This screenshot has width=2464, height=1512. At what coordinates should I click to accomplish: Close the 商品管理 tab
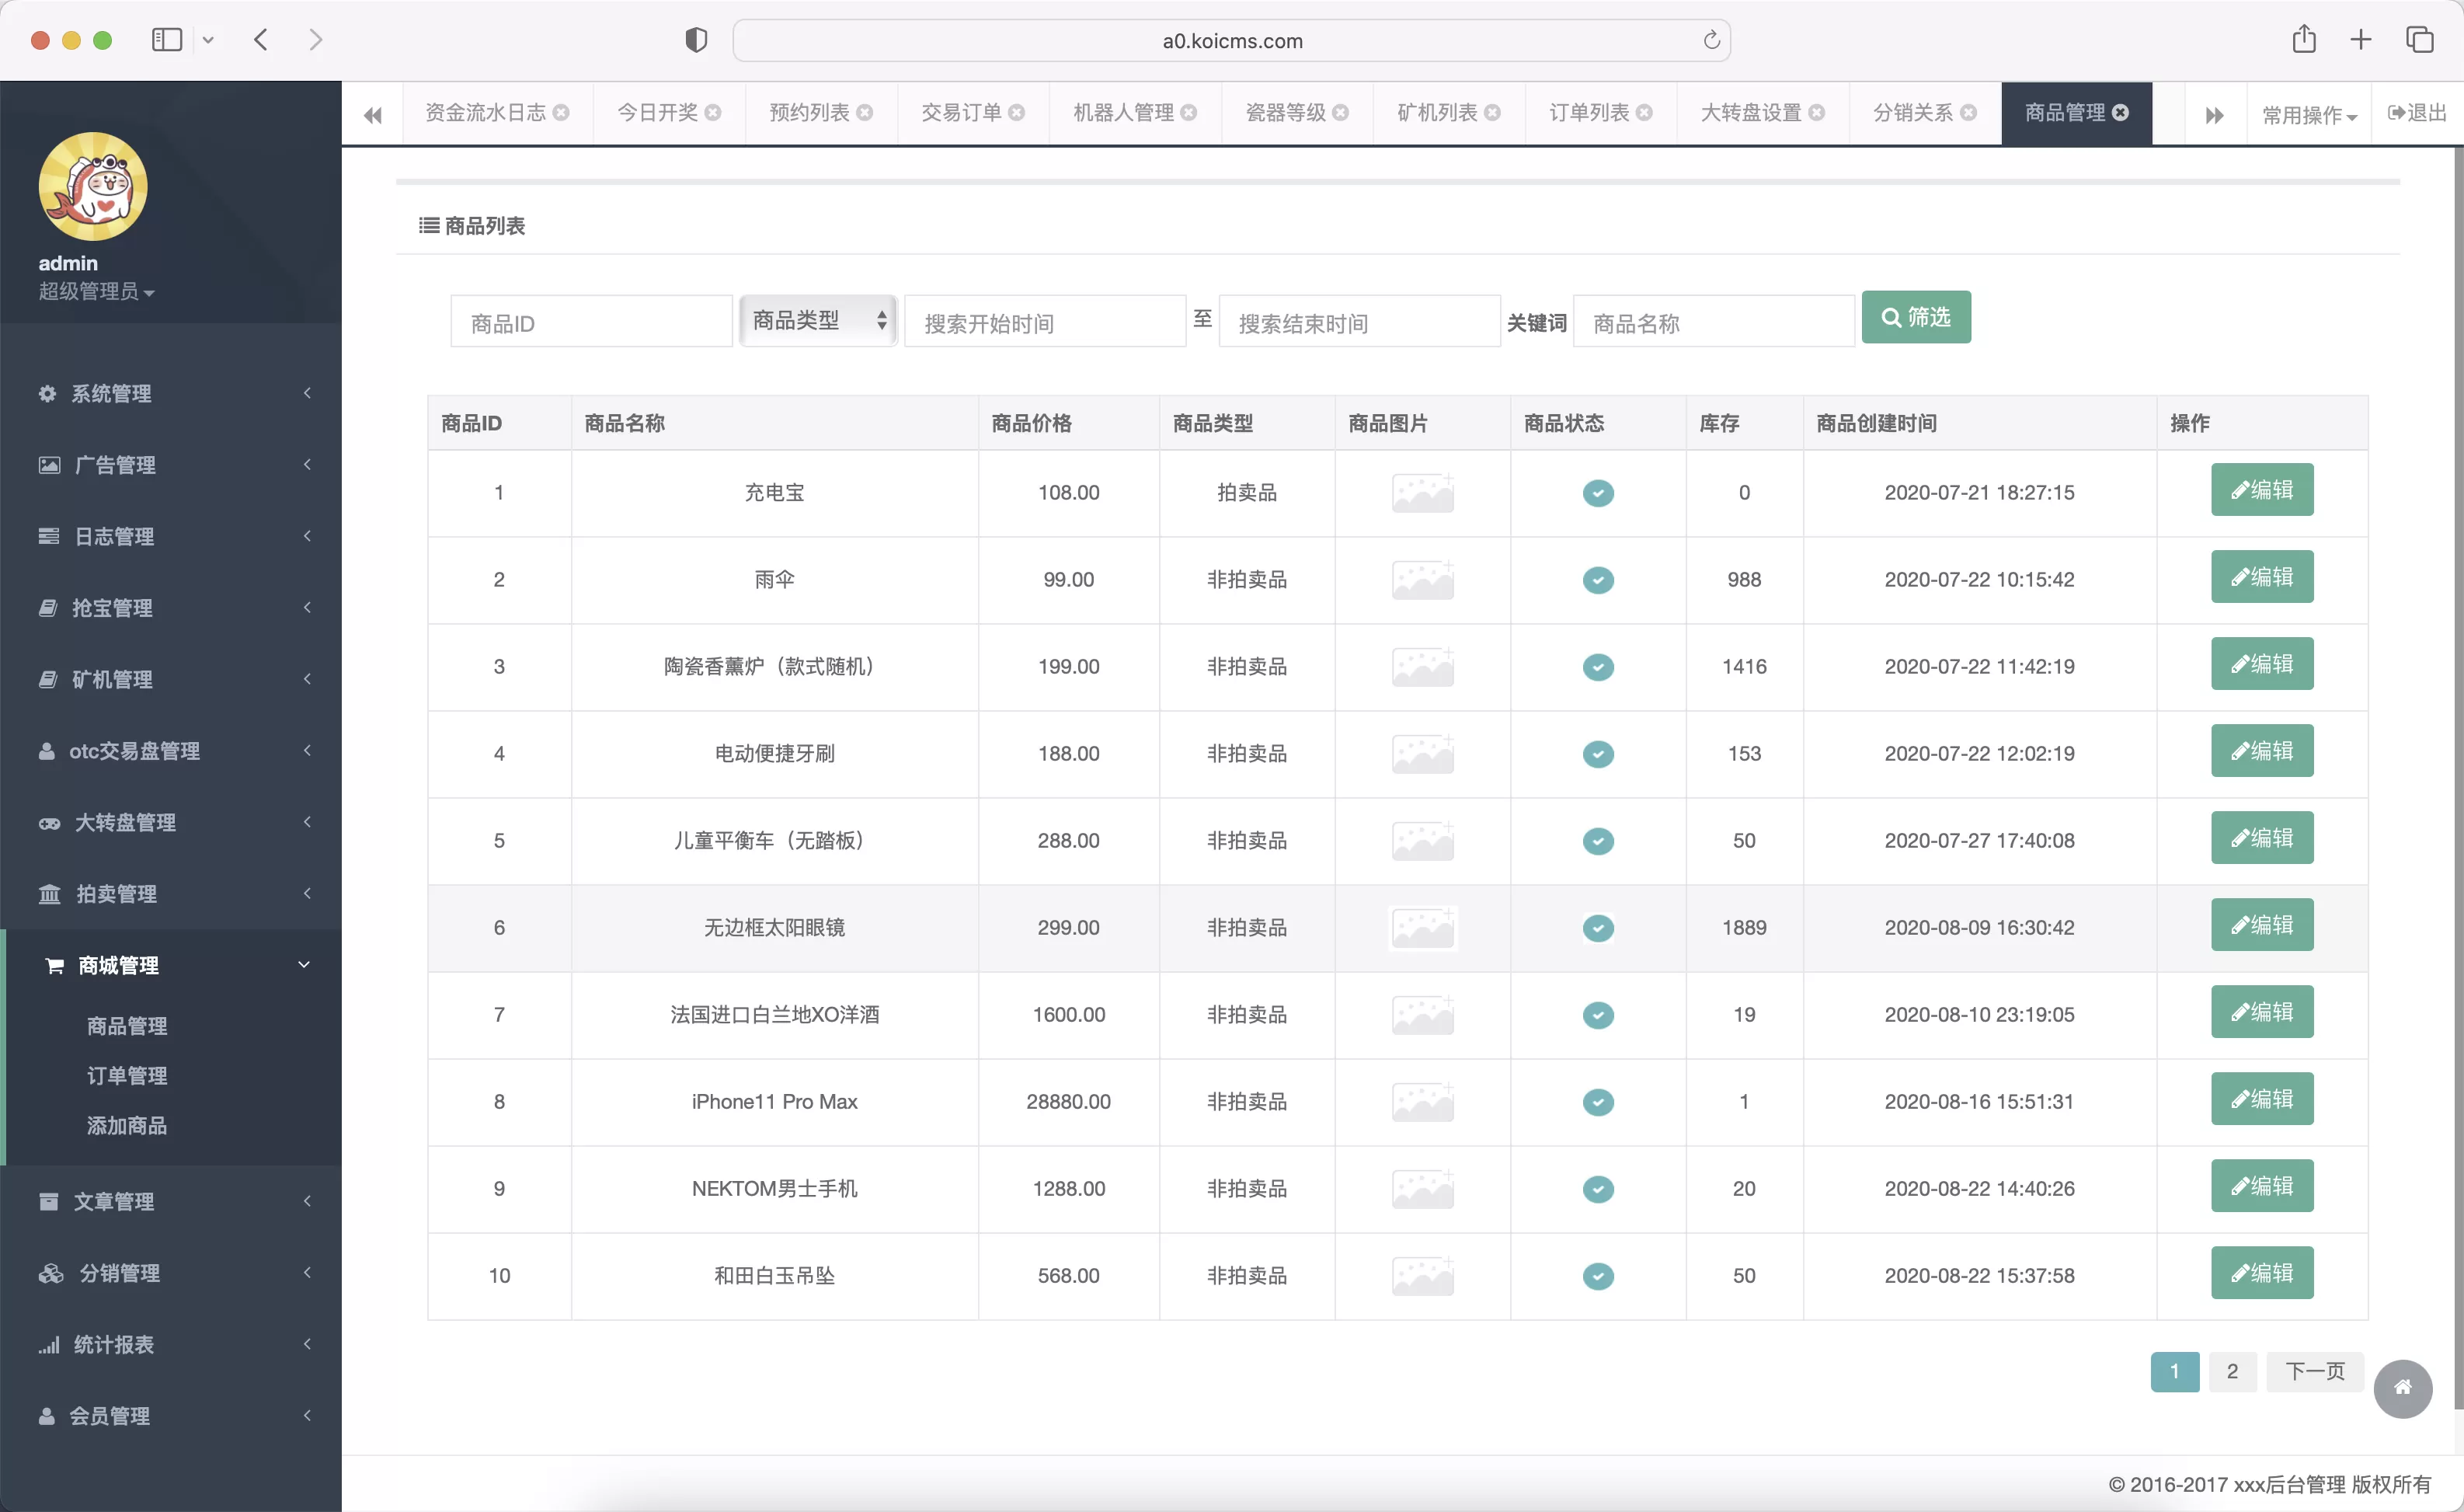2120,113
